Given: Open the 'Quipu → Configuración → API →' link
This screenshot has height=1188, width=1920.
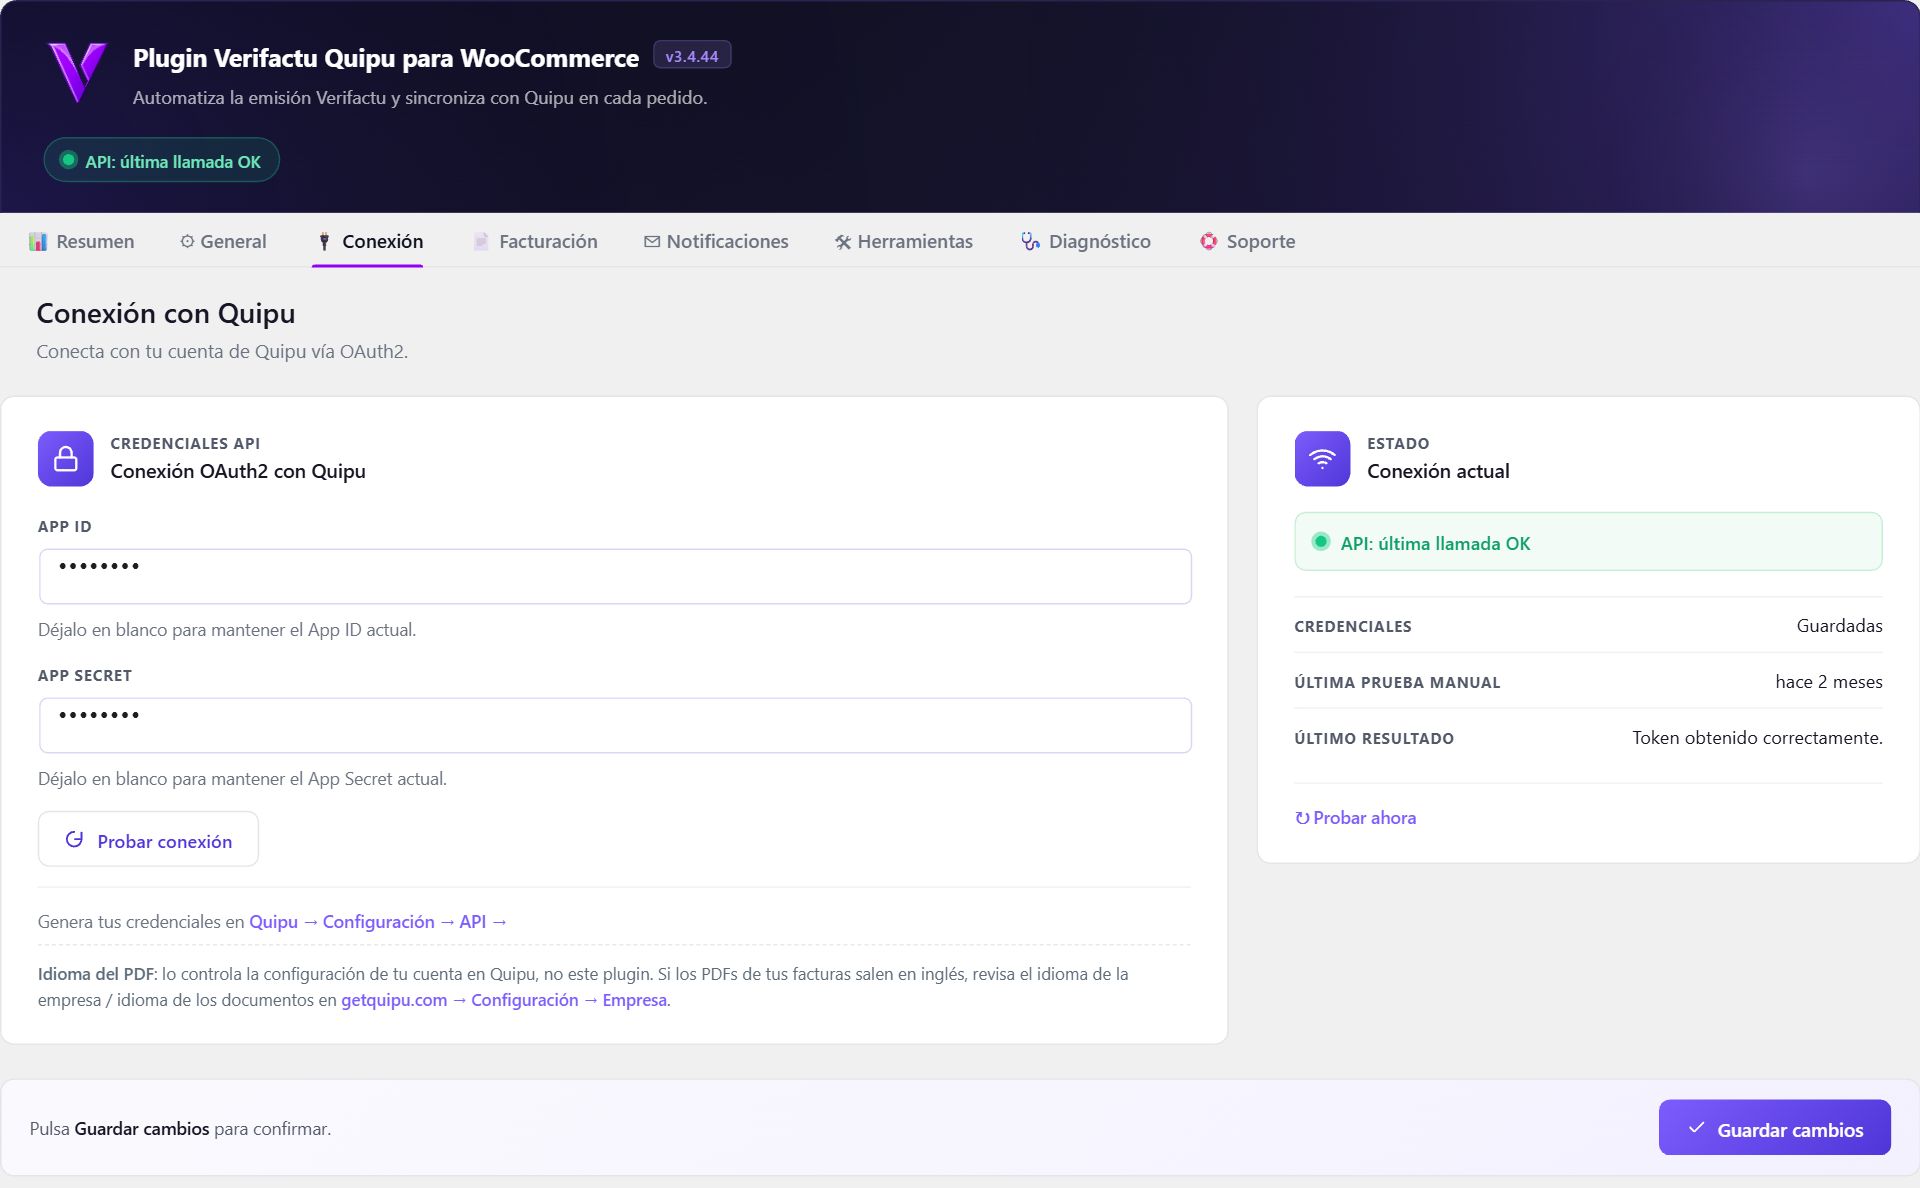Looking at the screenshot, I should pos(378,921).
